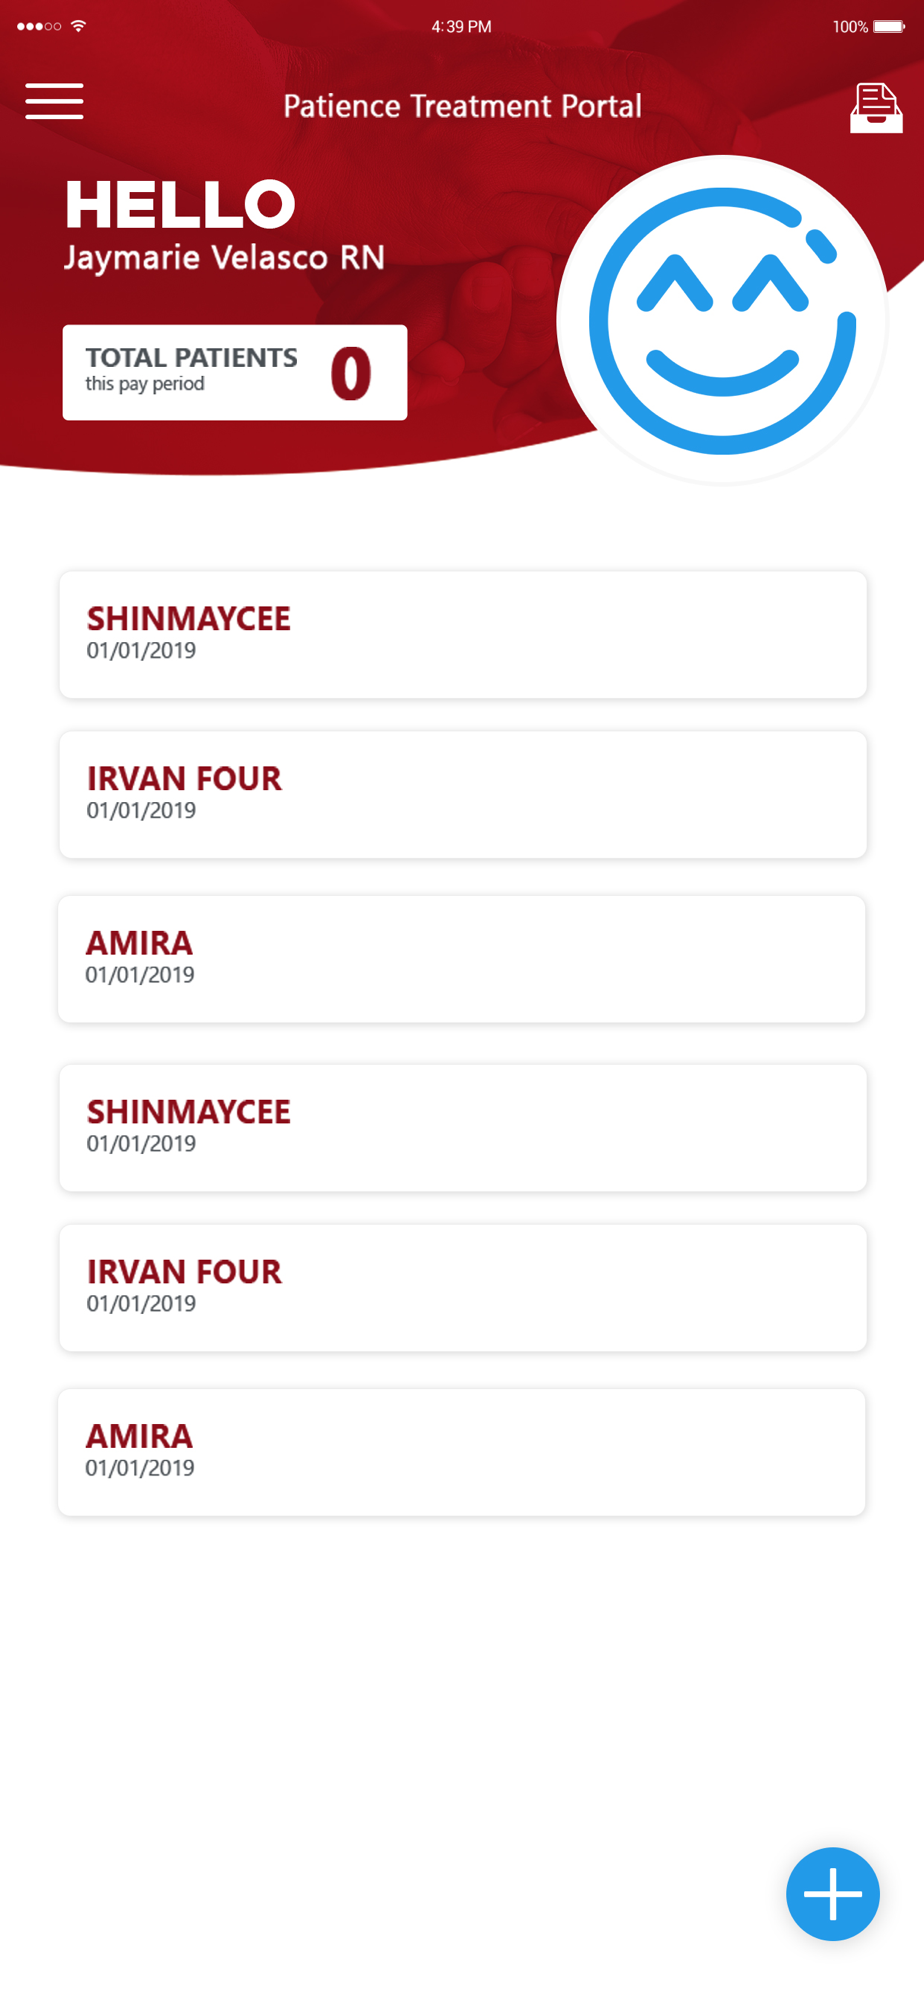This screenshot has height=2000, width=924.
Task: Tap the blue plus add button
Action: coord(832,1893)
